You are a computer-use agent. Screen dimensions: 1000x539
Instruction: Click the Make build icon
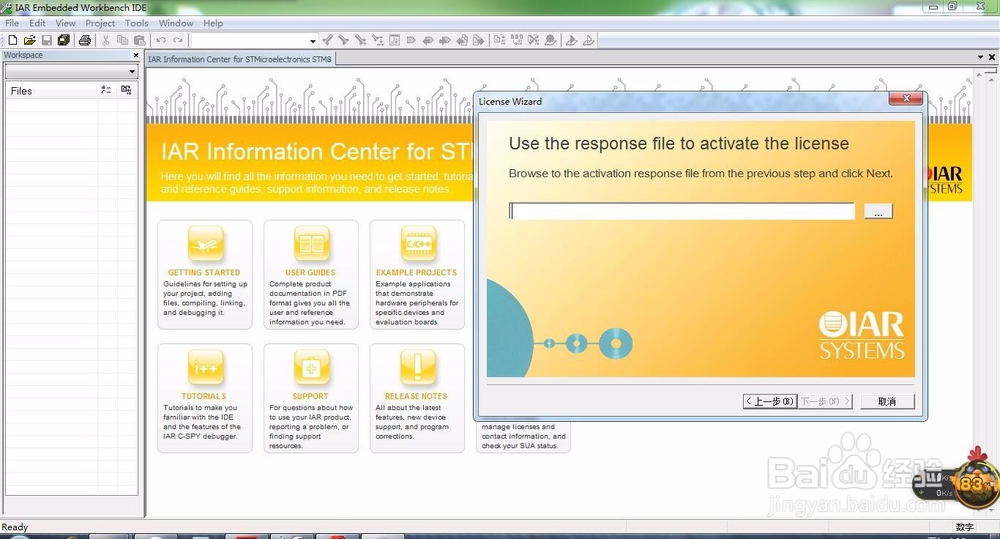[x=517, y=40]
